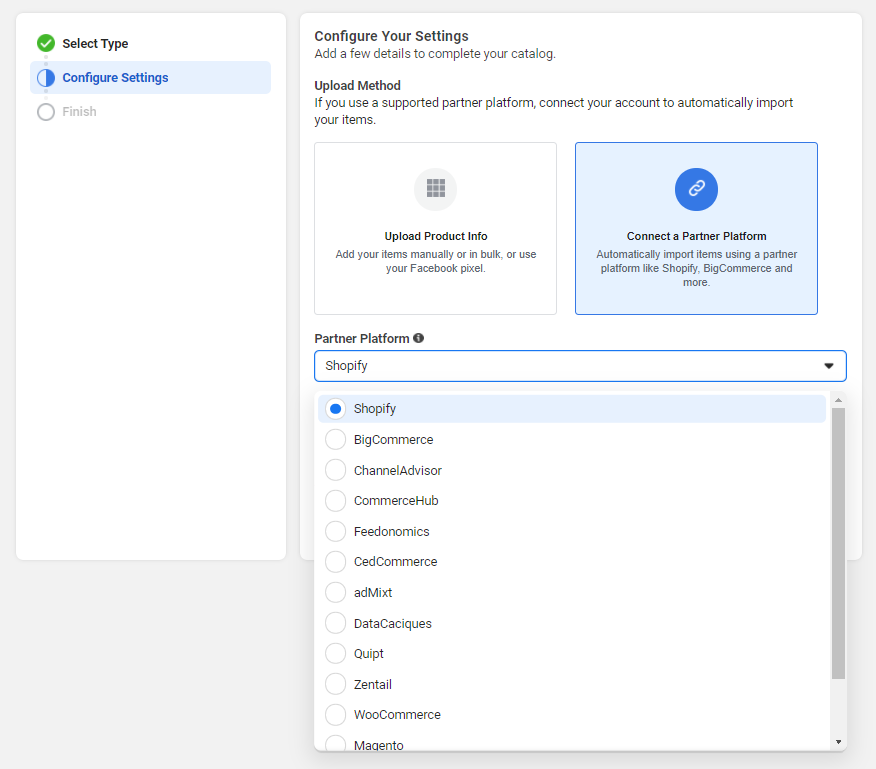Click the green checkmark beside Select Type
This screenshot has height=769, width=876.
click(46, 43)
